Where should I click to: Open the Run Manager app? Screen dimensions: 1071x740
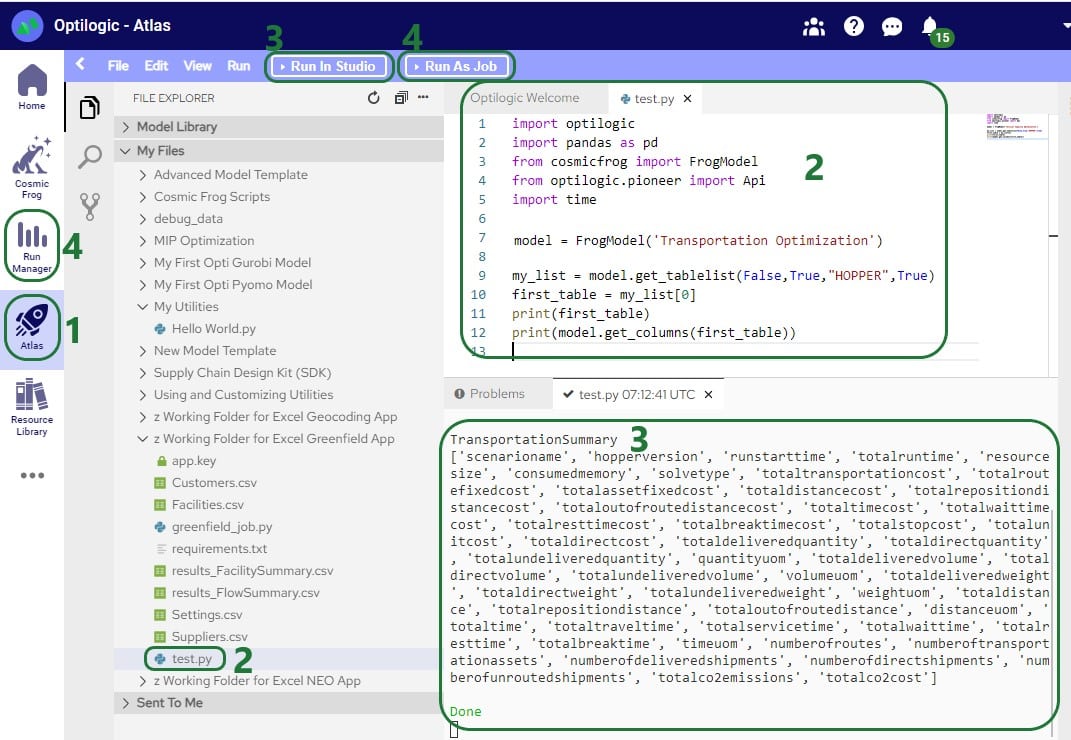click(x=31, y=246)
